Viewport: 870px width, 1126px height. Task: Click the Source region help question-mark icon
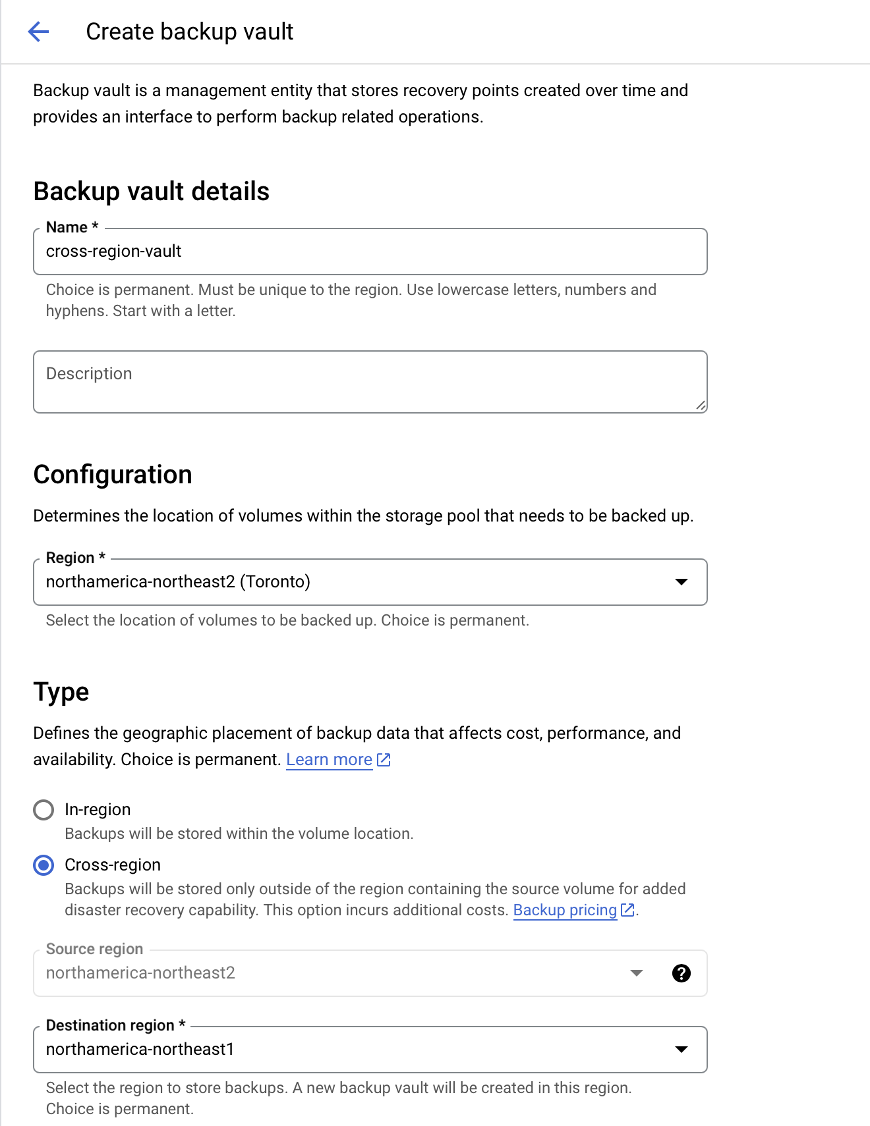pos(681,973)
